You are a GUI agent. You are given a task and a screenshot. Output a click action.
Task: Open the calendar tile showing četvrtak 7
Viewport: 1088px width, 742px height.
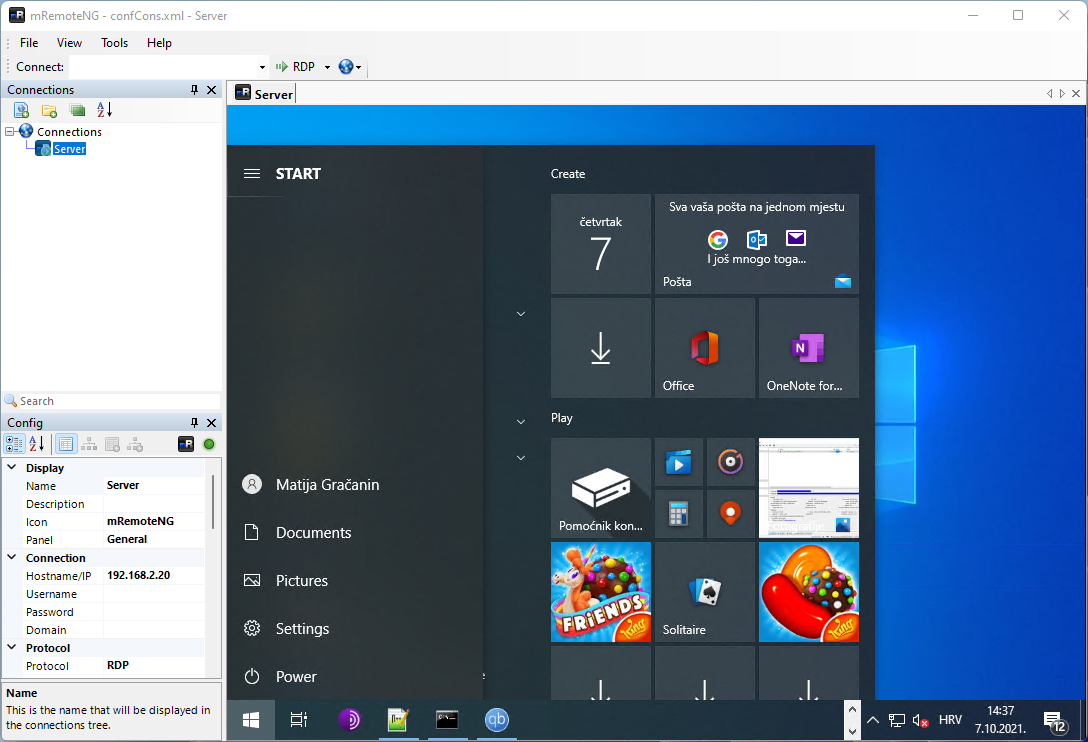pos(601,244)
